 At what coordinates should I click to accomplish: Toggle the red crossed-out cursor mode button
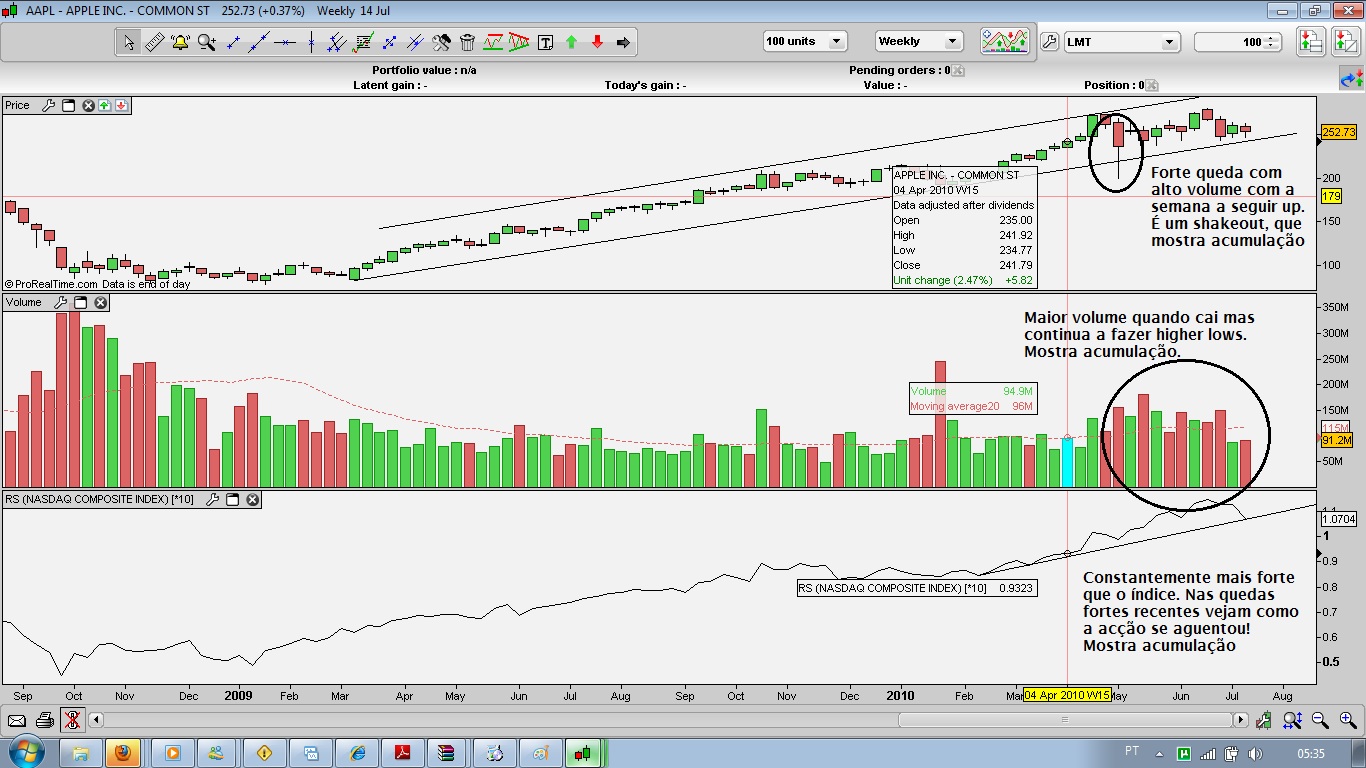[72, 720]
